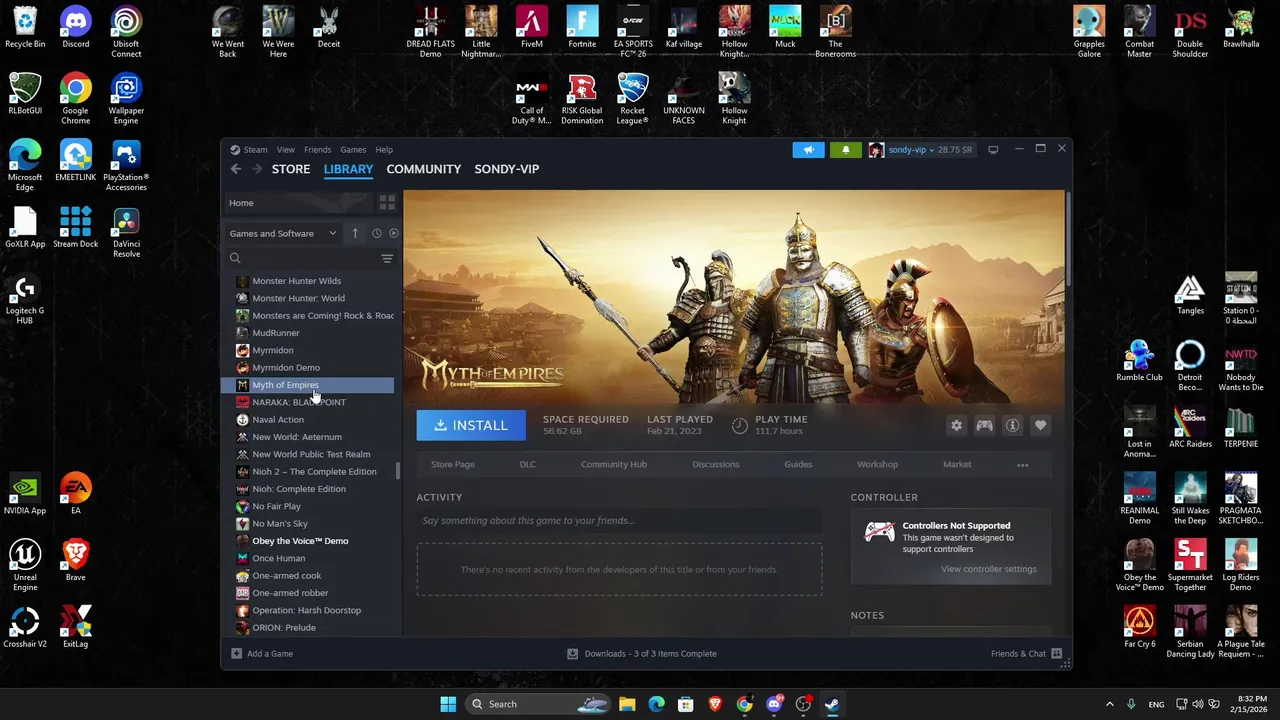Screen dimensions: 1280x720
Task: Open Discord desktop shortcut
Action: tap(75, 28)
